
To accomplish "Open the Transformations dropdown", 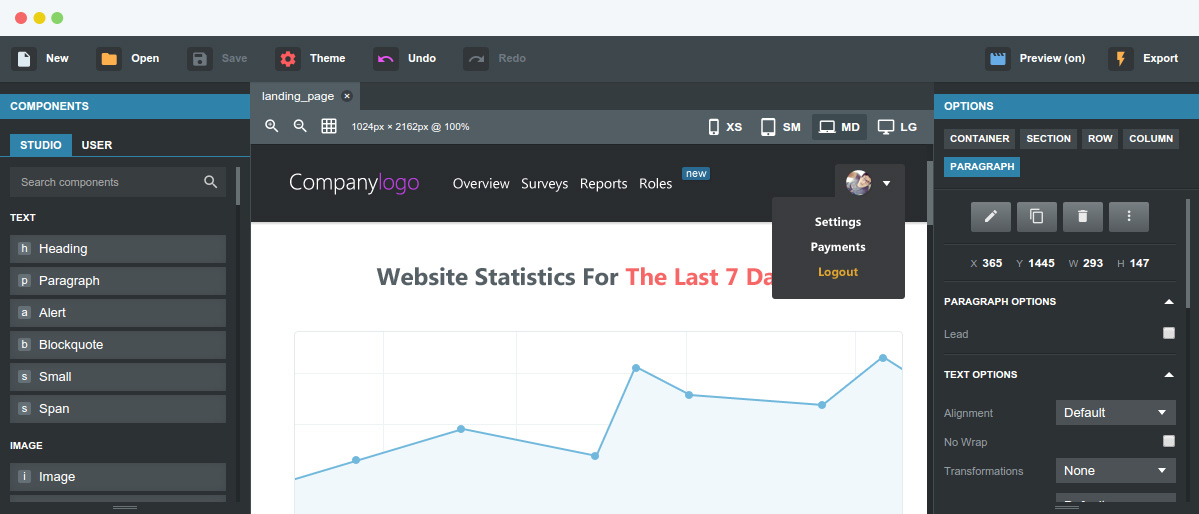I will pos(1116,470).
